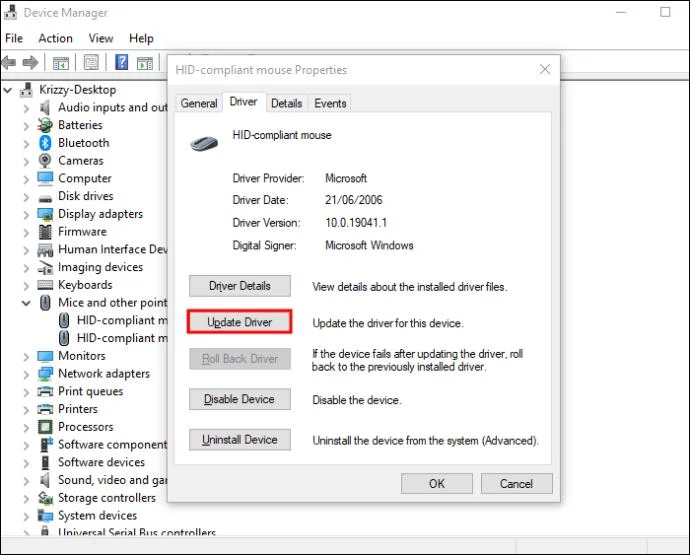
Task: Close the HID-compliant mouse Properties dialog
Action: [x=545, y=69]
